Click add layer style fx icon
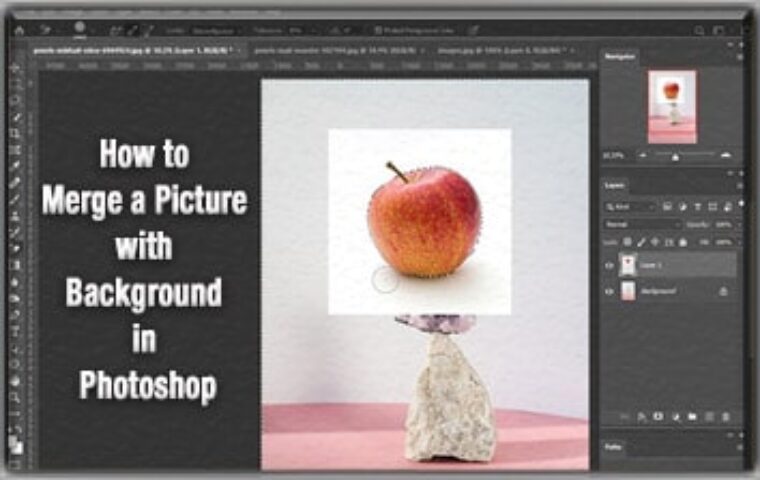 coord(642,416)
